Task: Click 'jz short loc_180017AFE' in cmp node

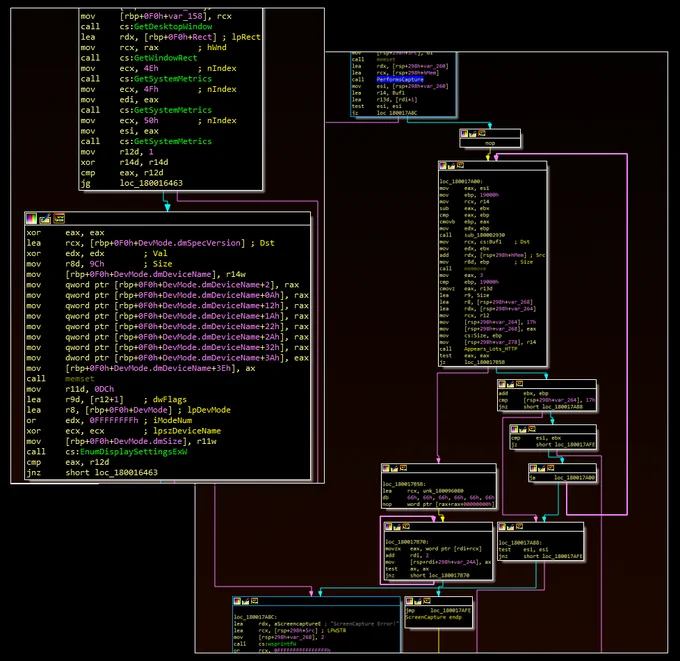Action: (553, 445)
